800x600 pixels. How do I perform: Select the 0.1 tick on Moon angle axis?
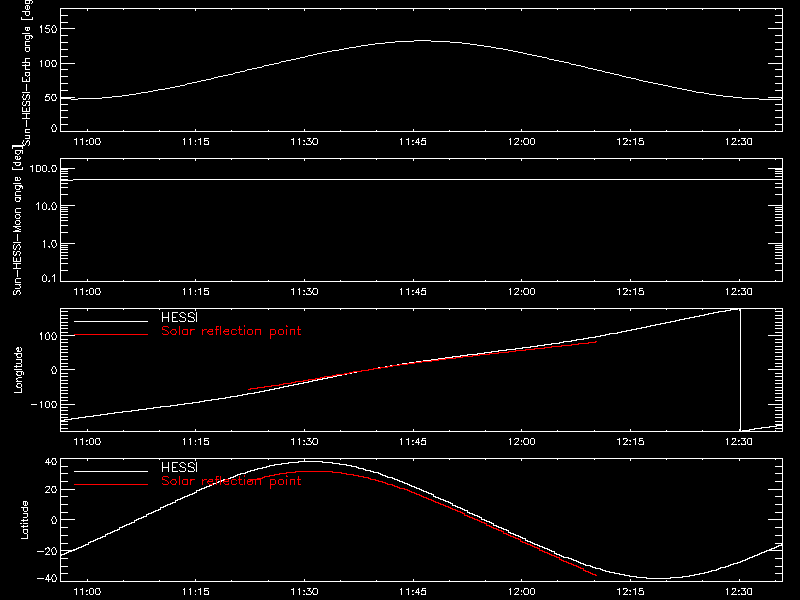coord(49,278)
